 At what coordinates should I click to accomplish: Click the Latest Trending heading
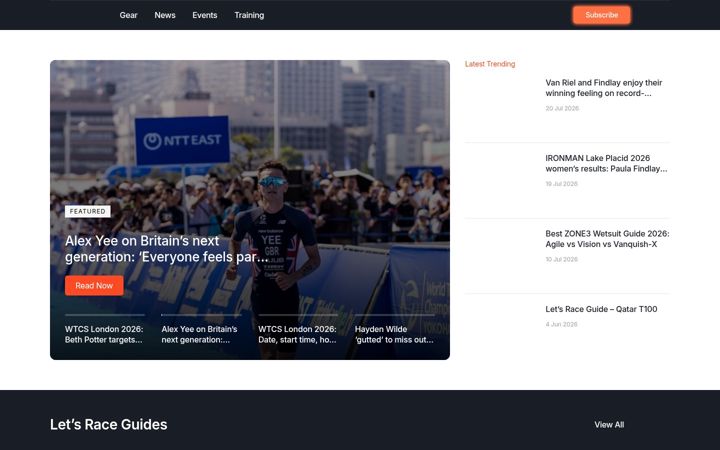coord(490,64)
